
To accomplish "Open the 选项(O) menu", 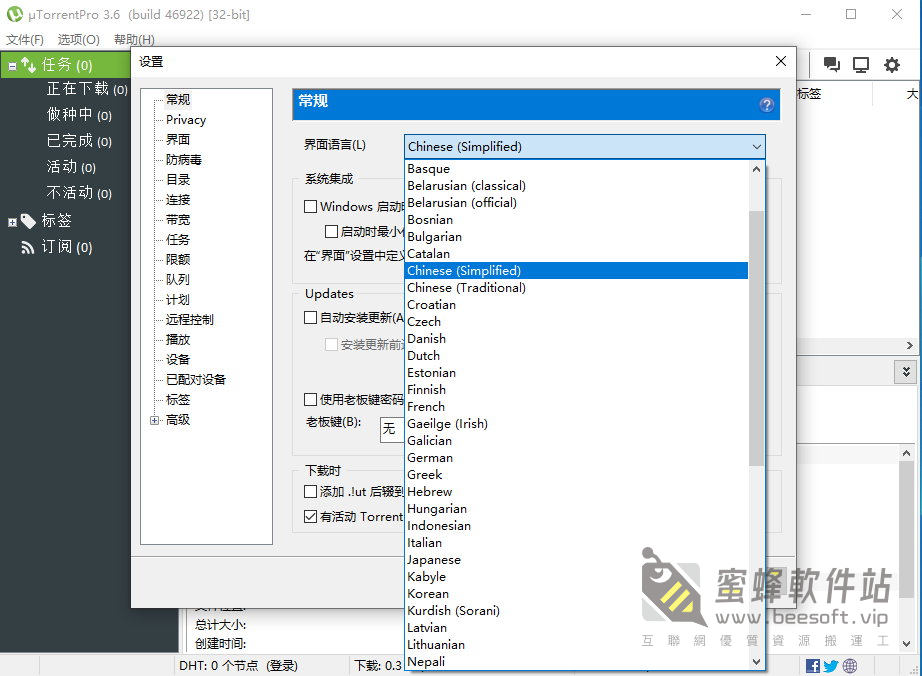I will tap(79, 39).
